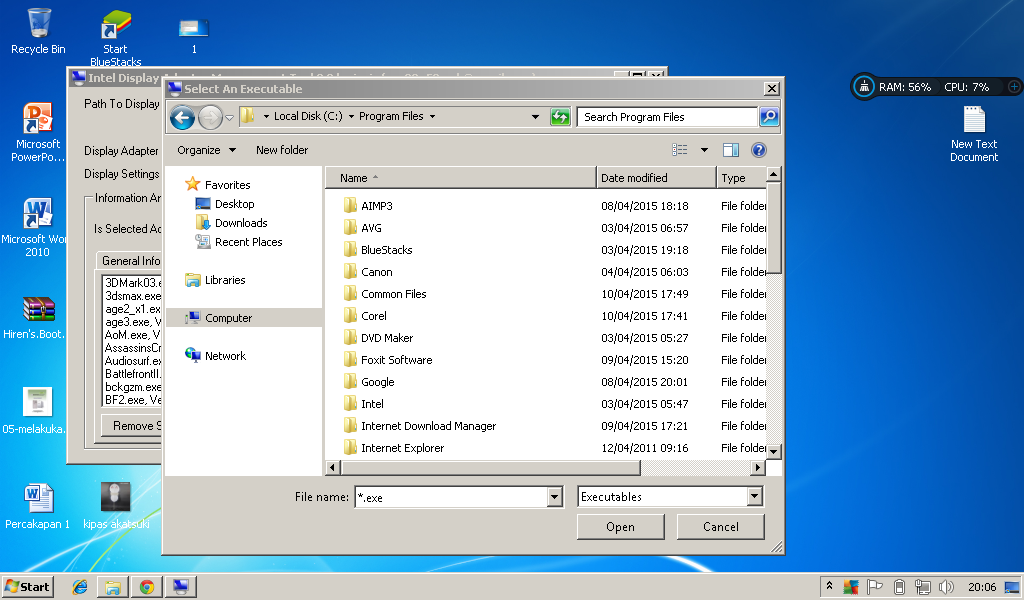
Task: Select the AVG folder
Action: tap(362, 228)
